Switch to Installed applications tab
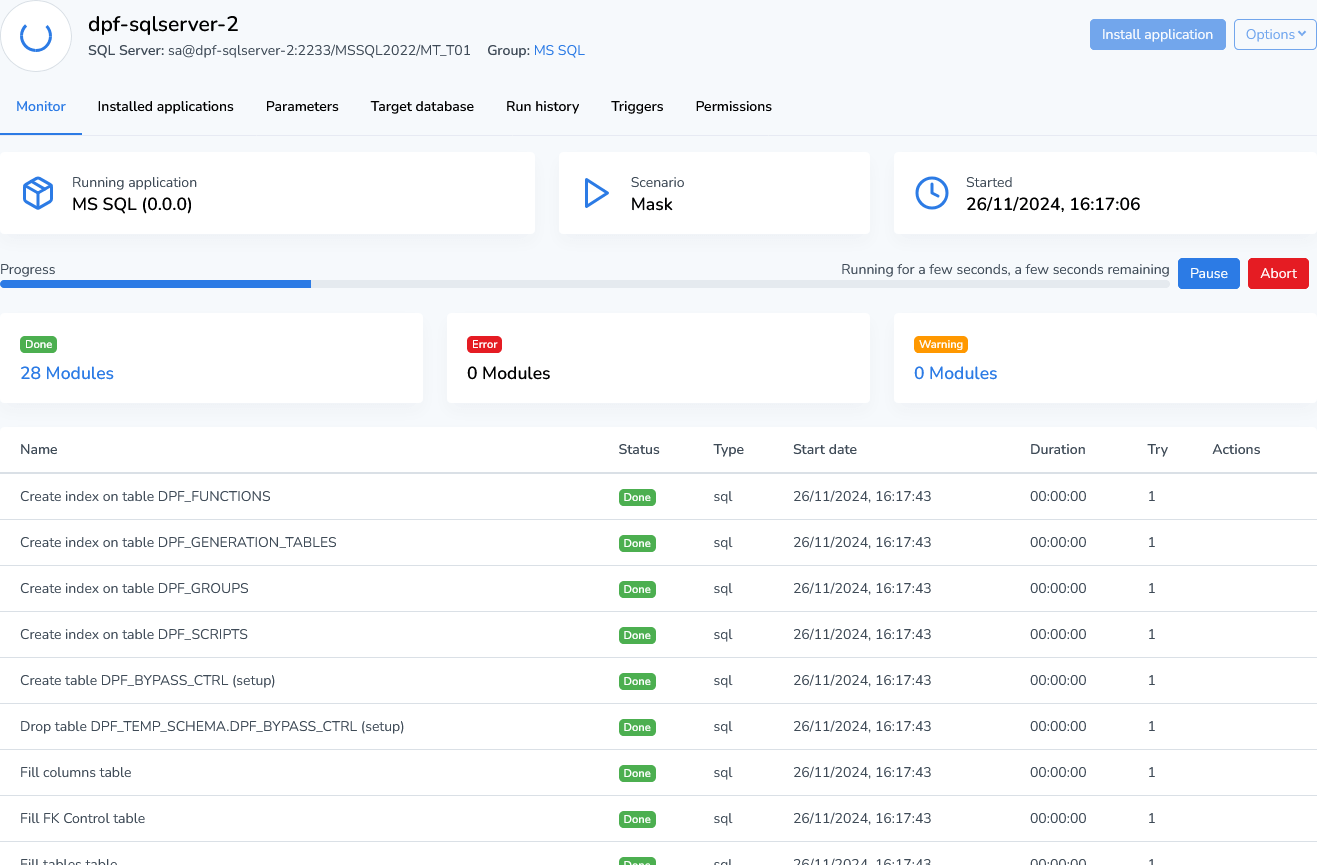Image resolution: width=1317 pixels, height=865 pixels. pyautogui.click(x=165, y=106)
